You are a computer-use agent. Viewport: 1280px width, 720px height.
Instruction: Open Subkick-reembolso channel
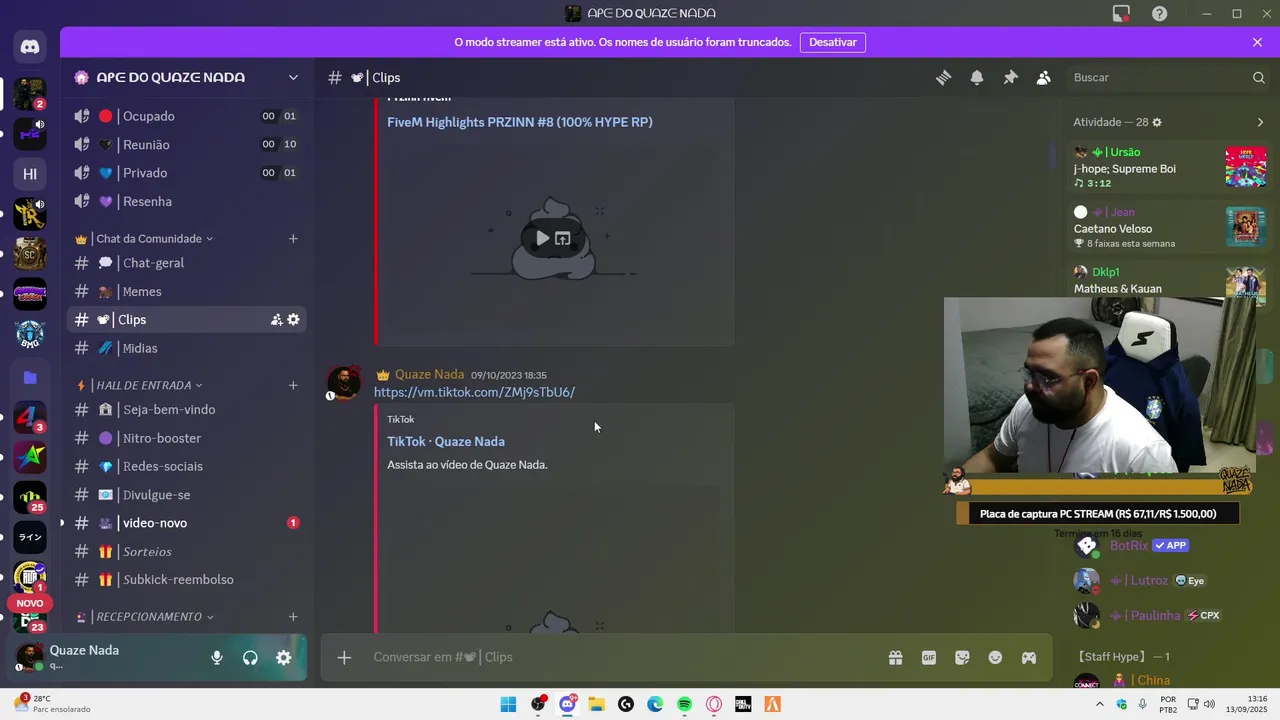tap(186, 580)
